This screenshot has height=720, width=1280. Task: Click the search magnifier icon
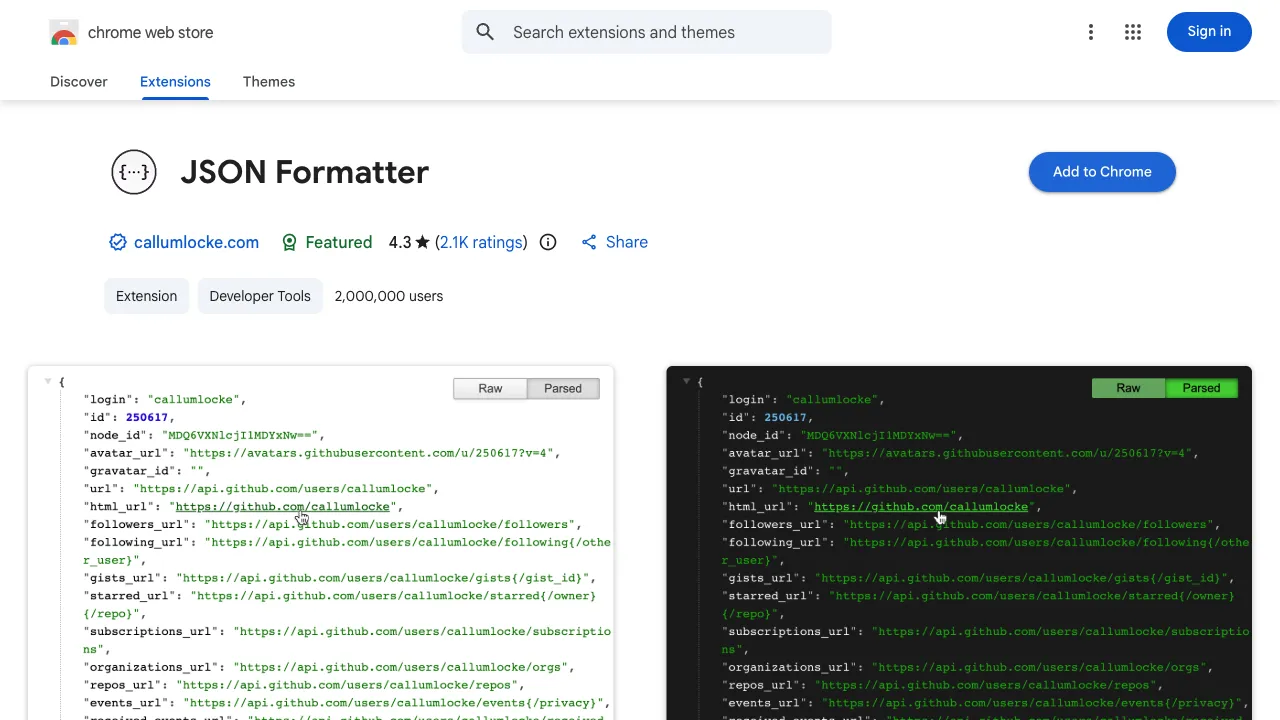click(485, 32)
